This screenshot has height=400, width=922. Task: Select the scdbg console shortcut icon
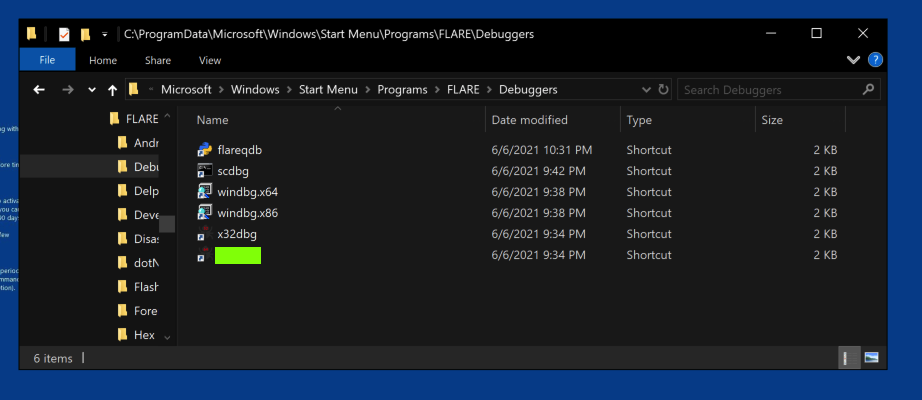tap(204, 171)
